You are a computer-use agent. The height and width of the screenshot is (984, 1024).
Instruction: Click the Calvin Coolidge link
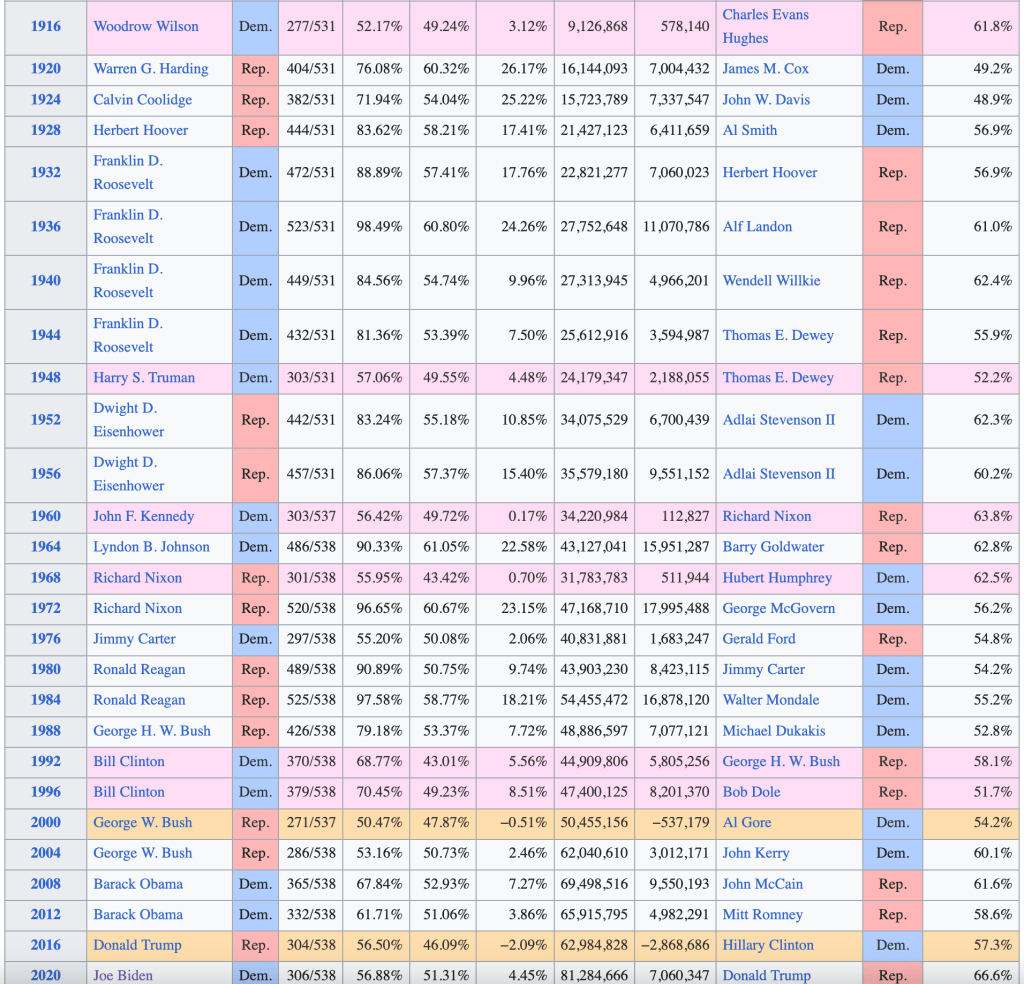[142, 100]
